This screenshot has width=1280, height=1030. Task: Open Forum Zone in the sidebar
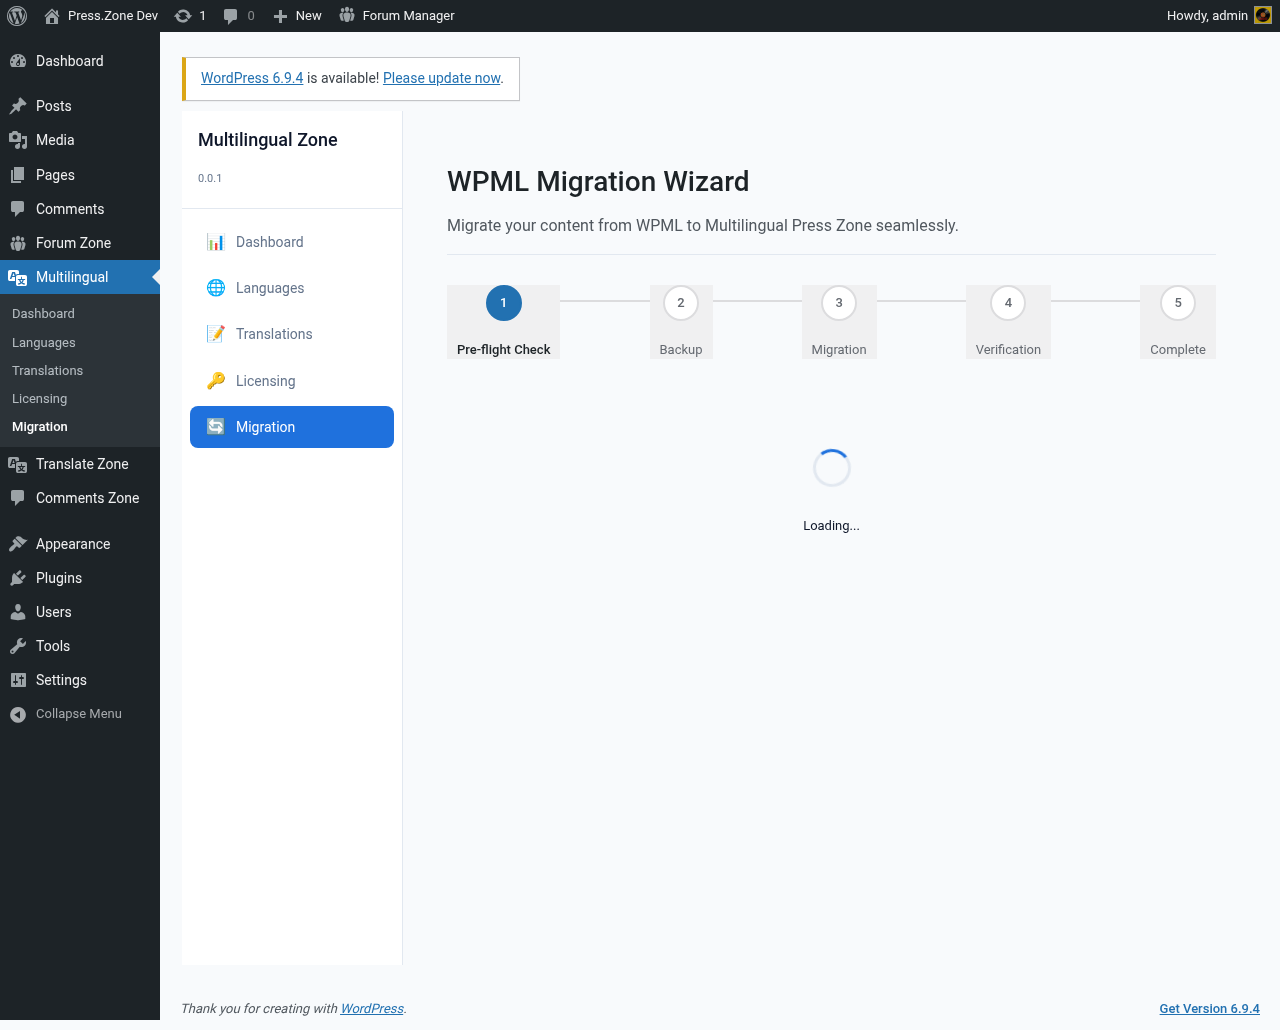80,243
